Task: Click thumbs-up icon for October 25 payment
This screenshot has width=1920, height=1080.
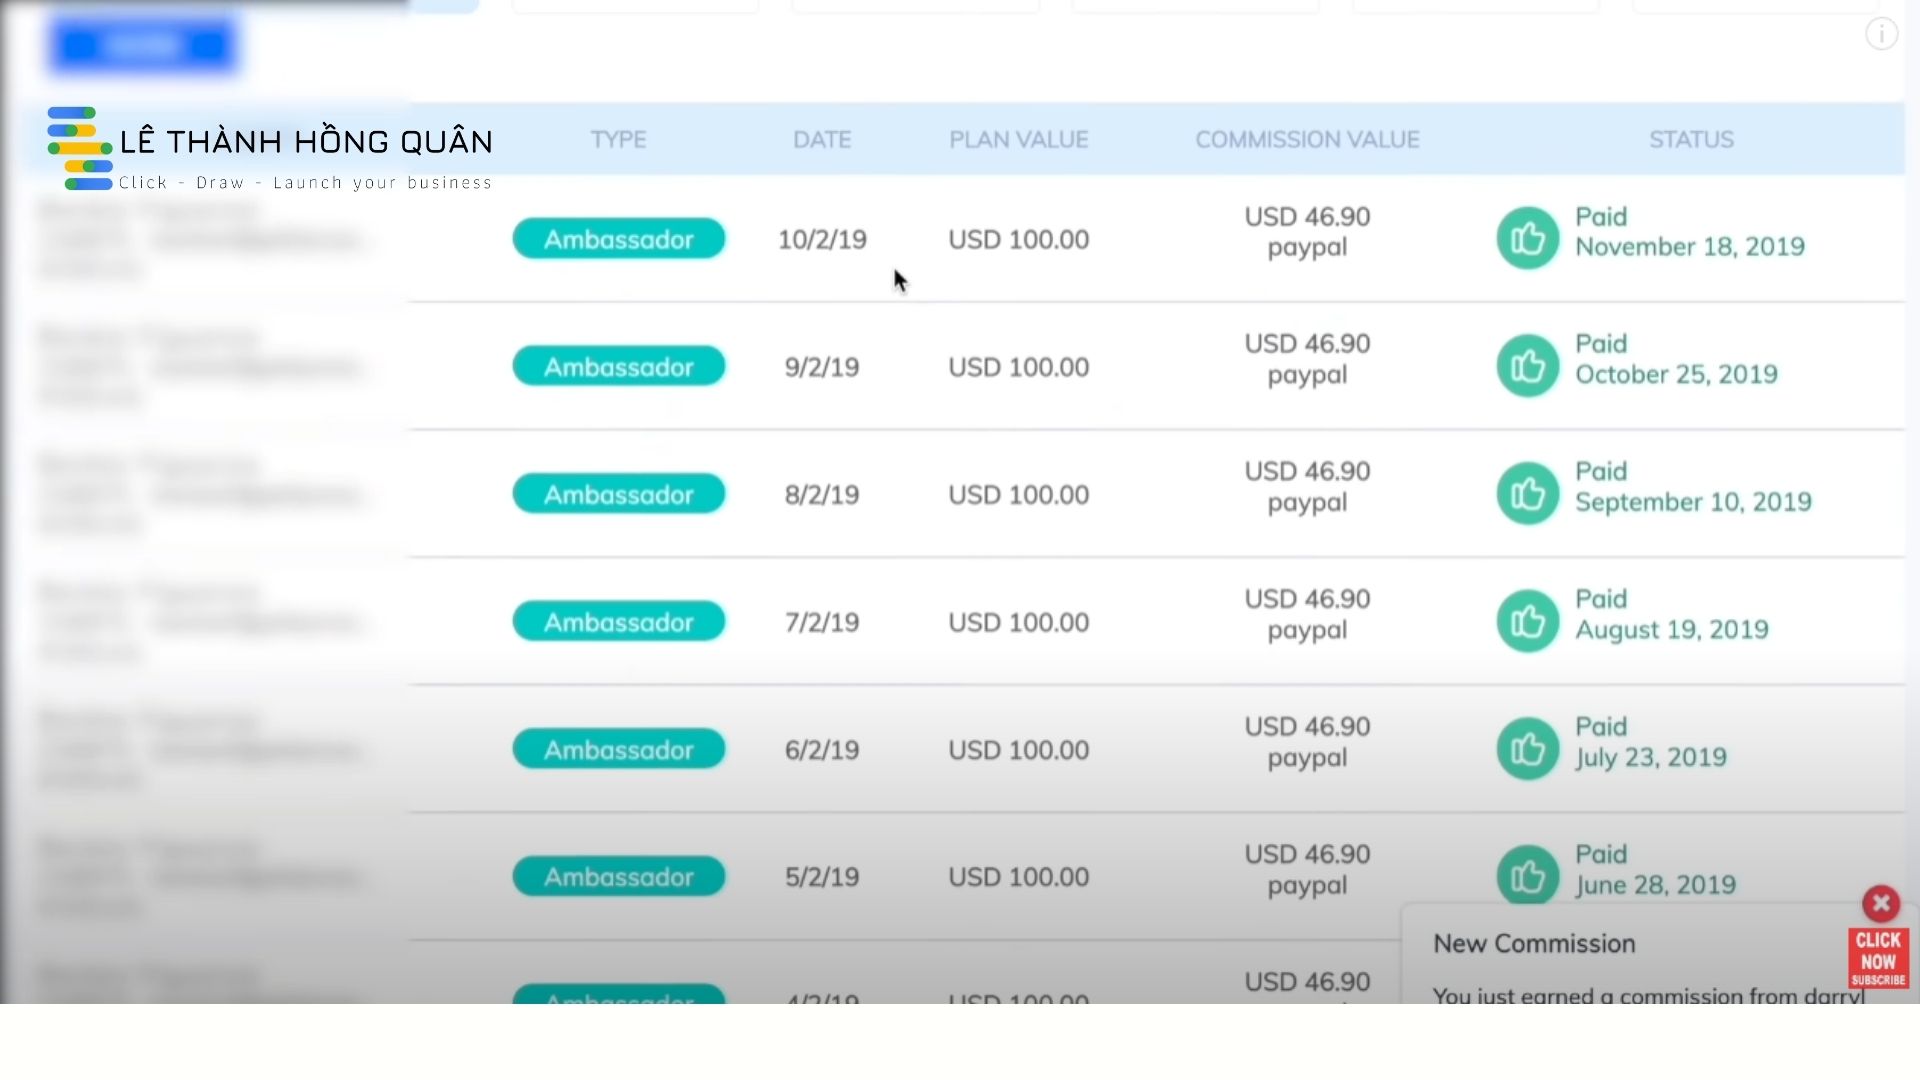Action: pos(1527,366)
